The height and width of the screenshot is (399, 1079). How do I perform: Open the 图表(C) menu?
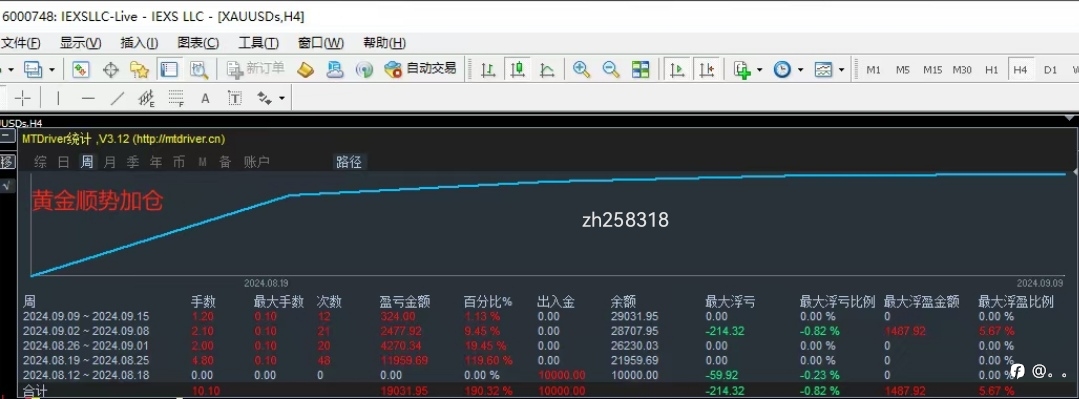click(198, 43)
